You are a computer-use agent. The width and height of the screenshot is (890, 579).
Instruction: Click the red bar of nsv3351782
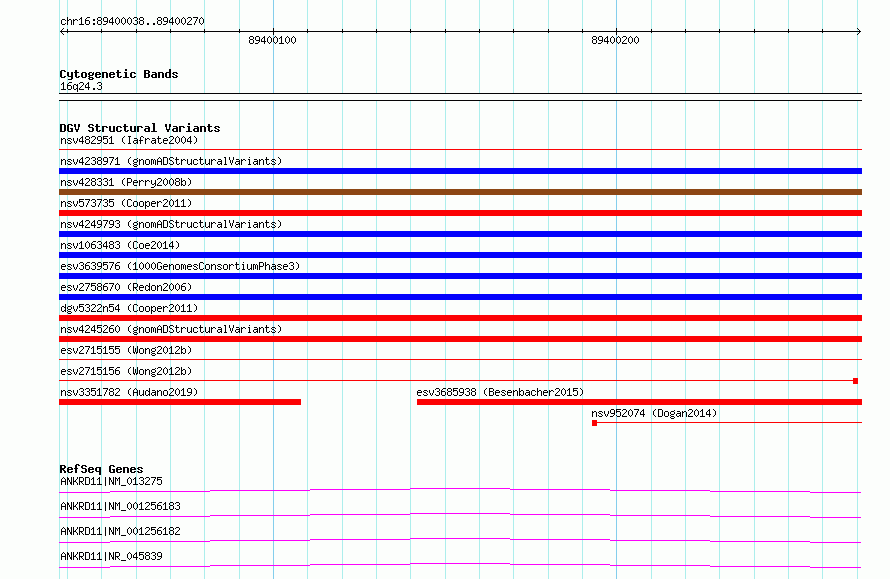click(x=180, y=402)
